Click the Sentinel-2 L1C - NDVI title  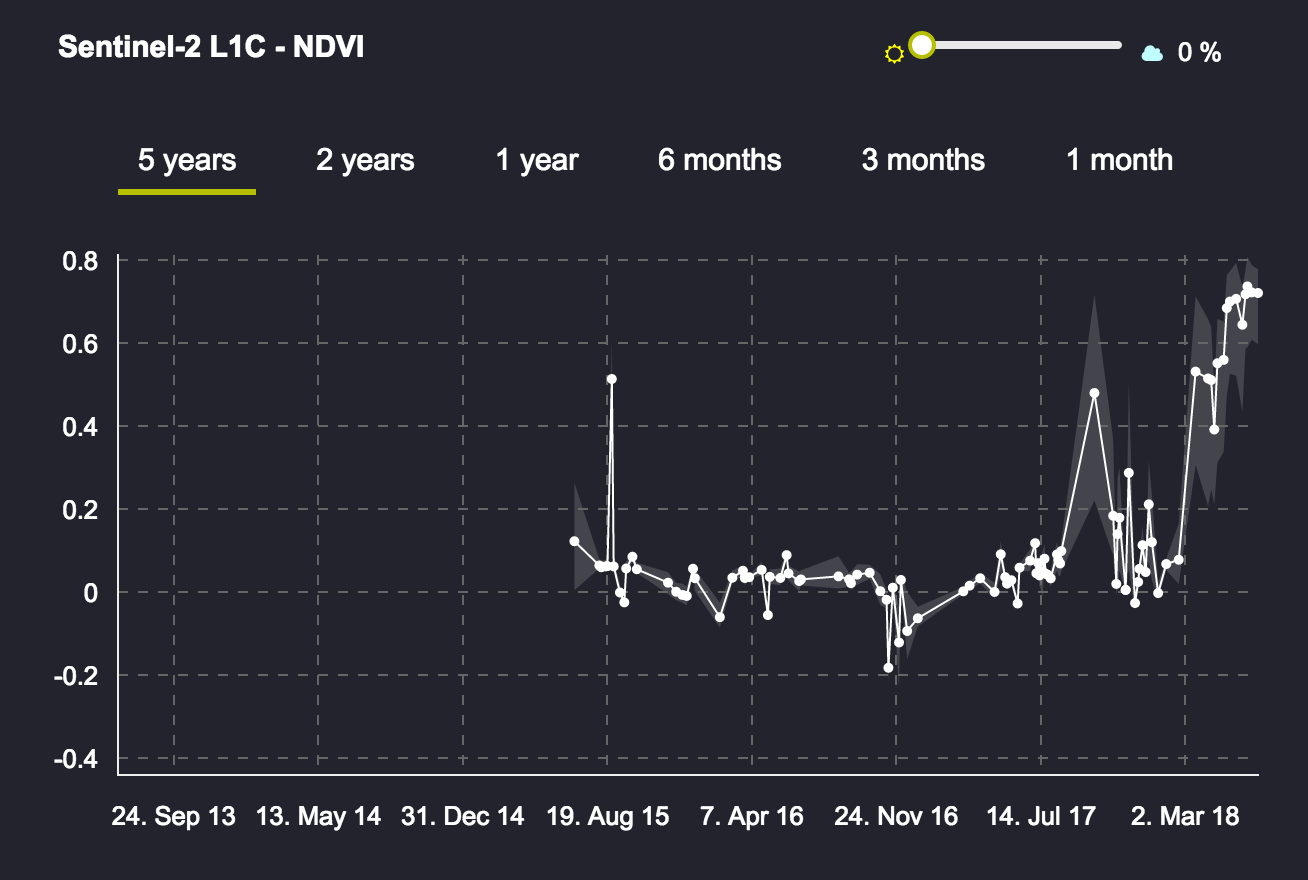[x=211, y=47]
